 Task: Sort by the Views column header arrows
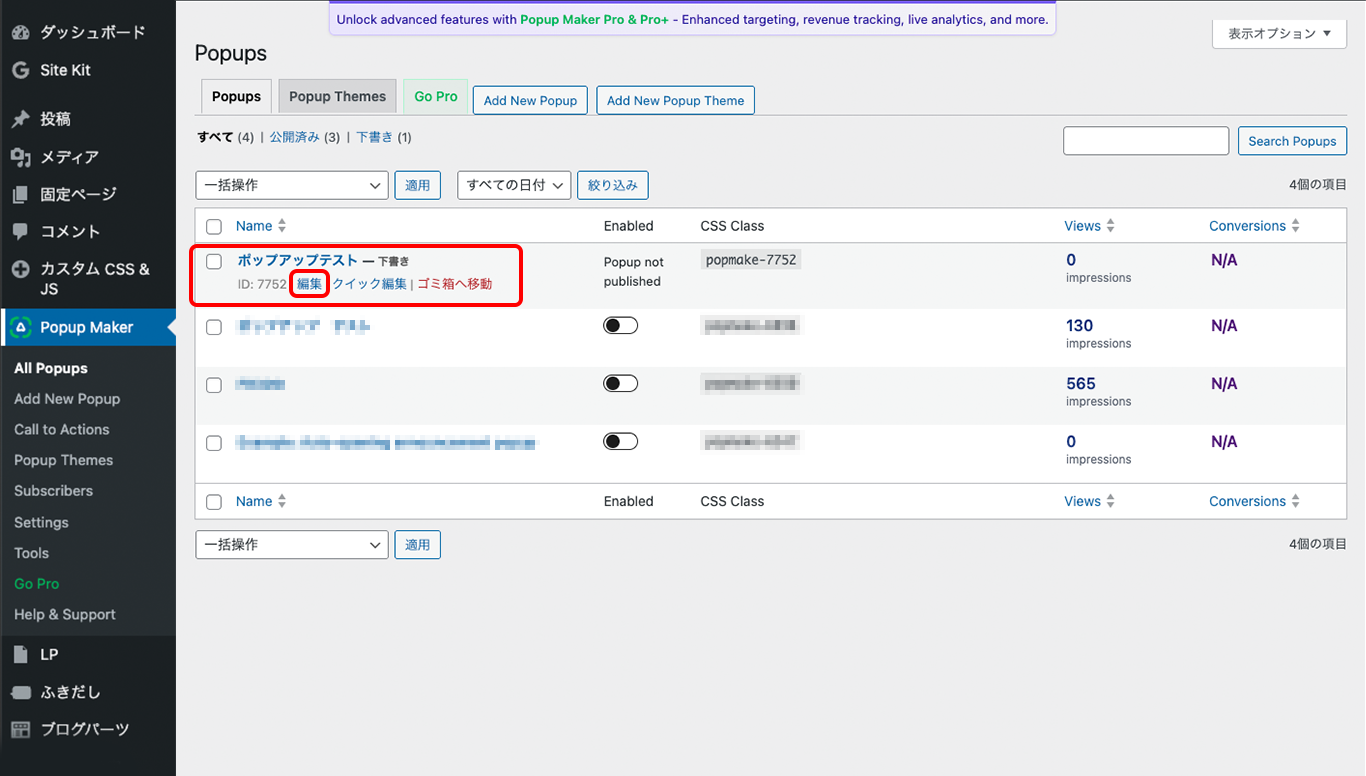[1110, 226]
